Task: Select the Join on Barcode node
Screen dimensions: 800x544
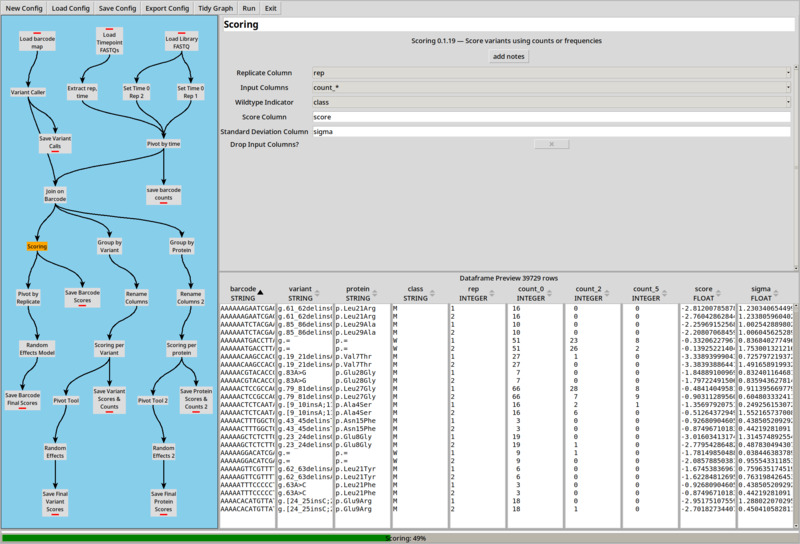Action: pyautogui.click(x=55, y=195)
